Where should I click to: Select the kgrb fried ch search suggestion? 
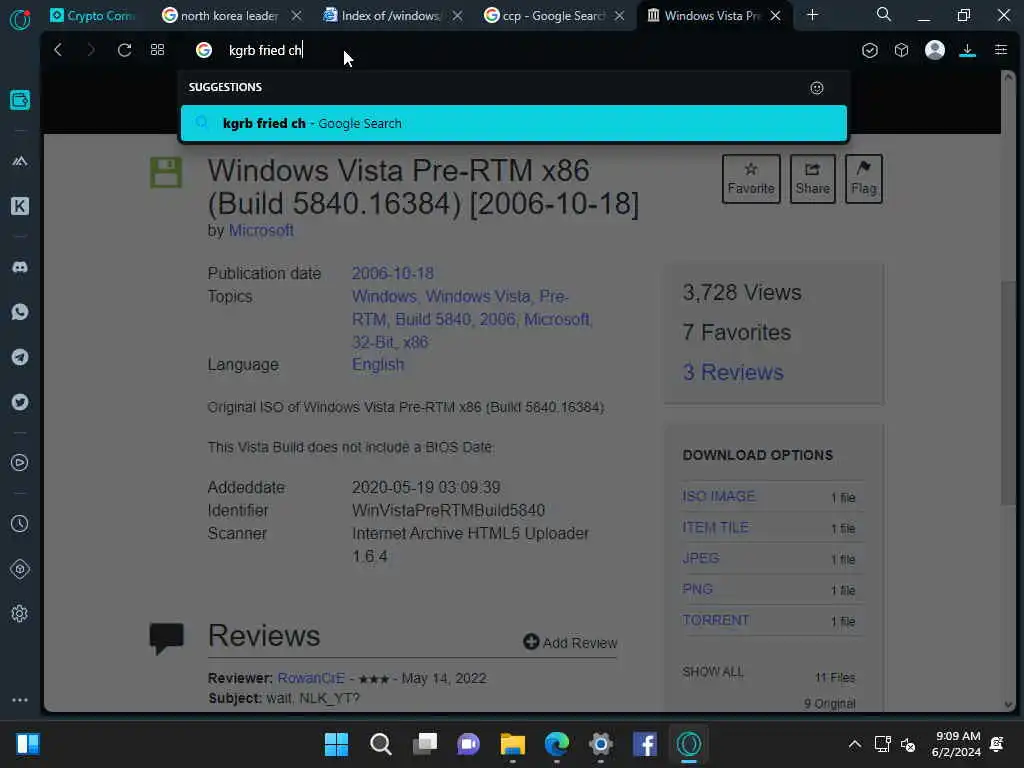tap(514, 123)
